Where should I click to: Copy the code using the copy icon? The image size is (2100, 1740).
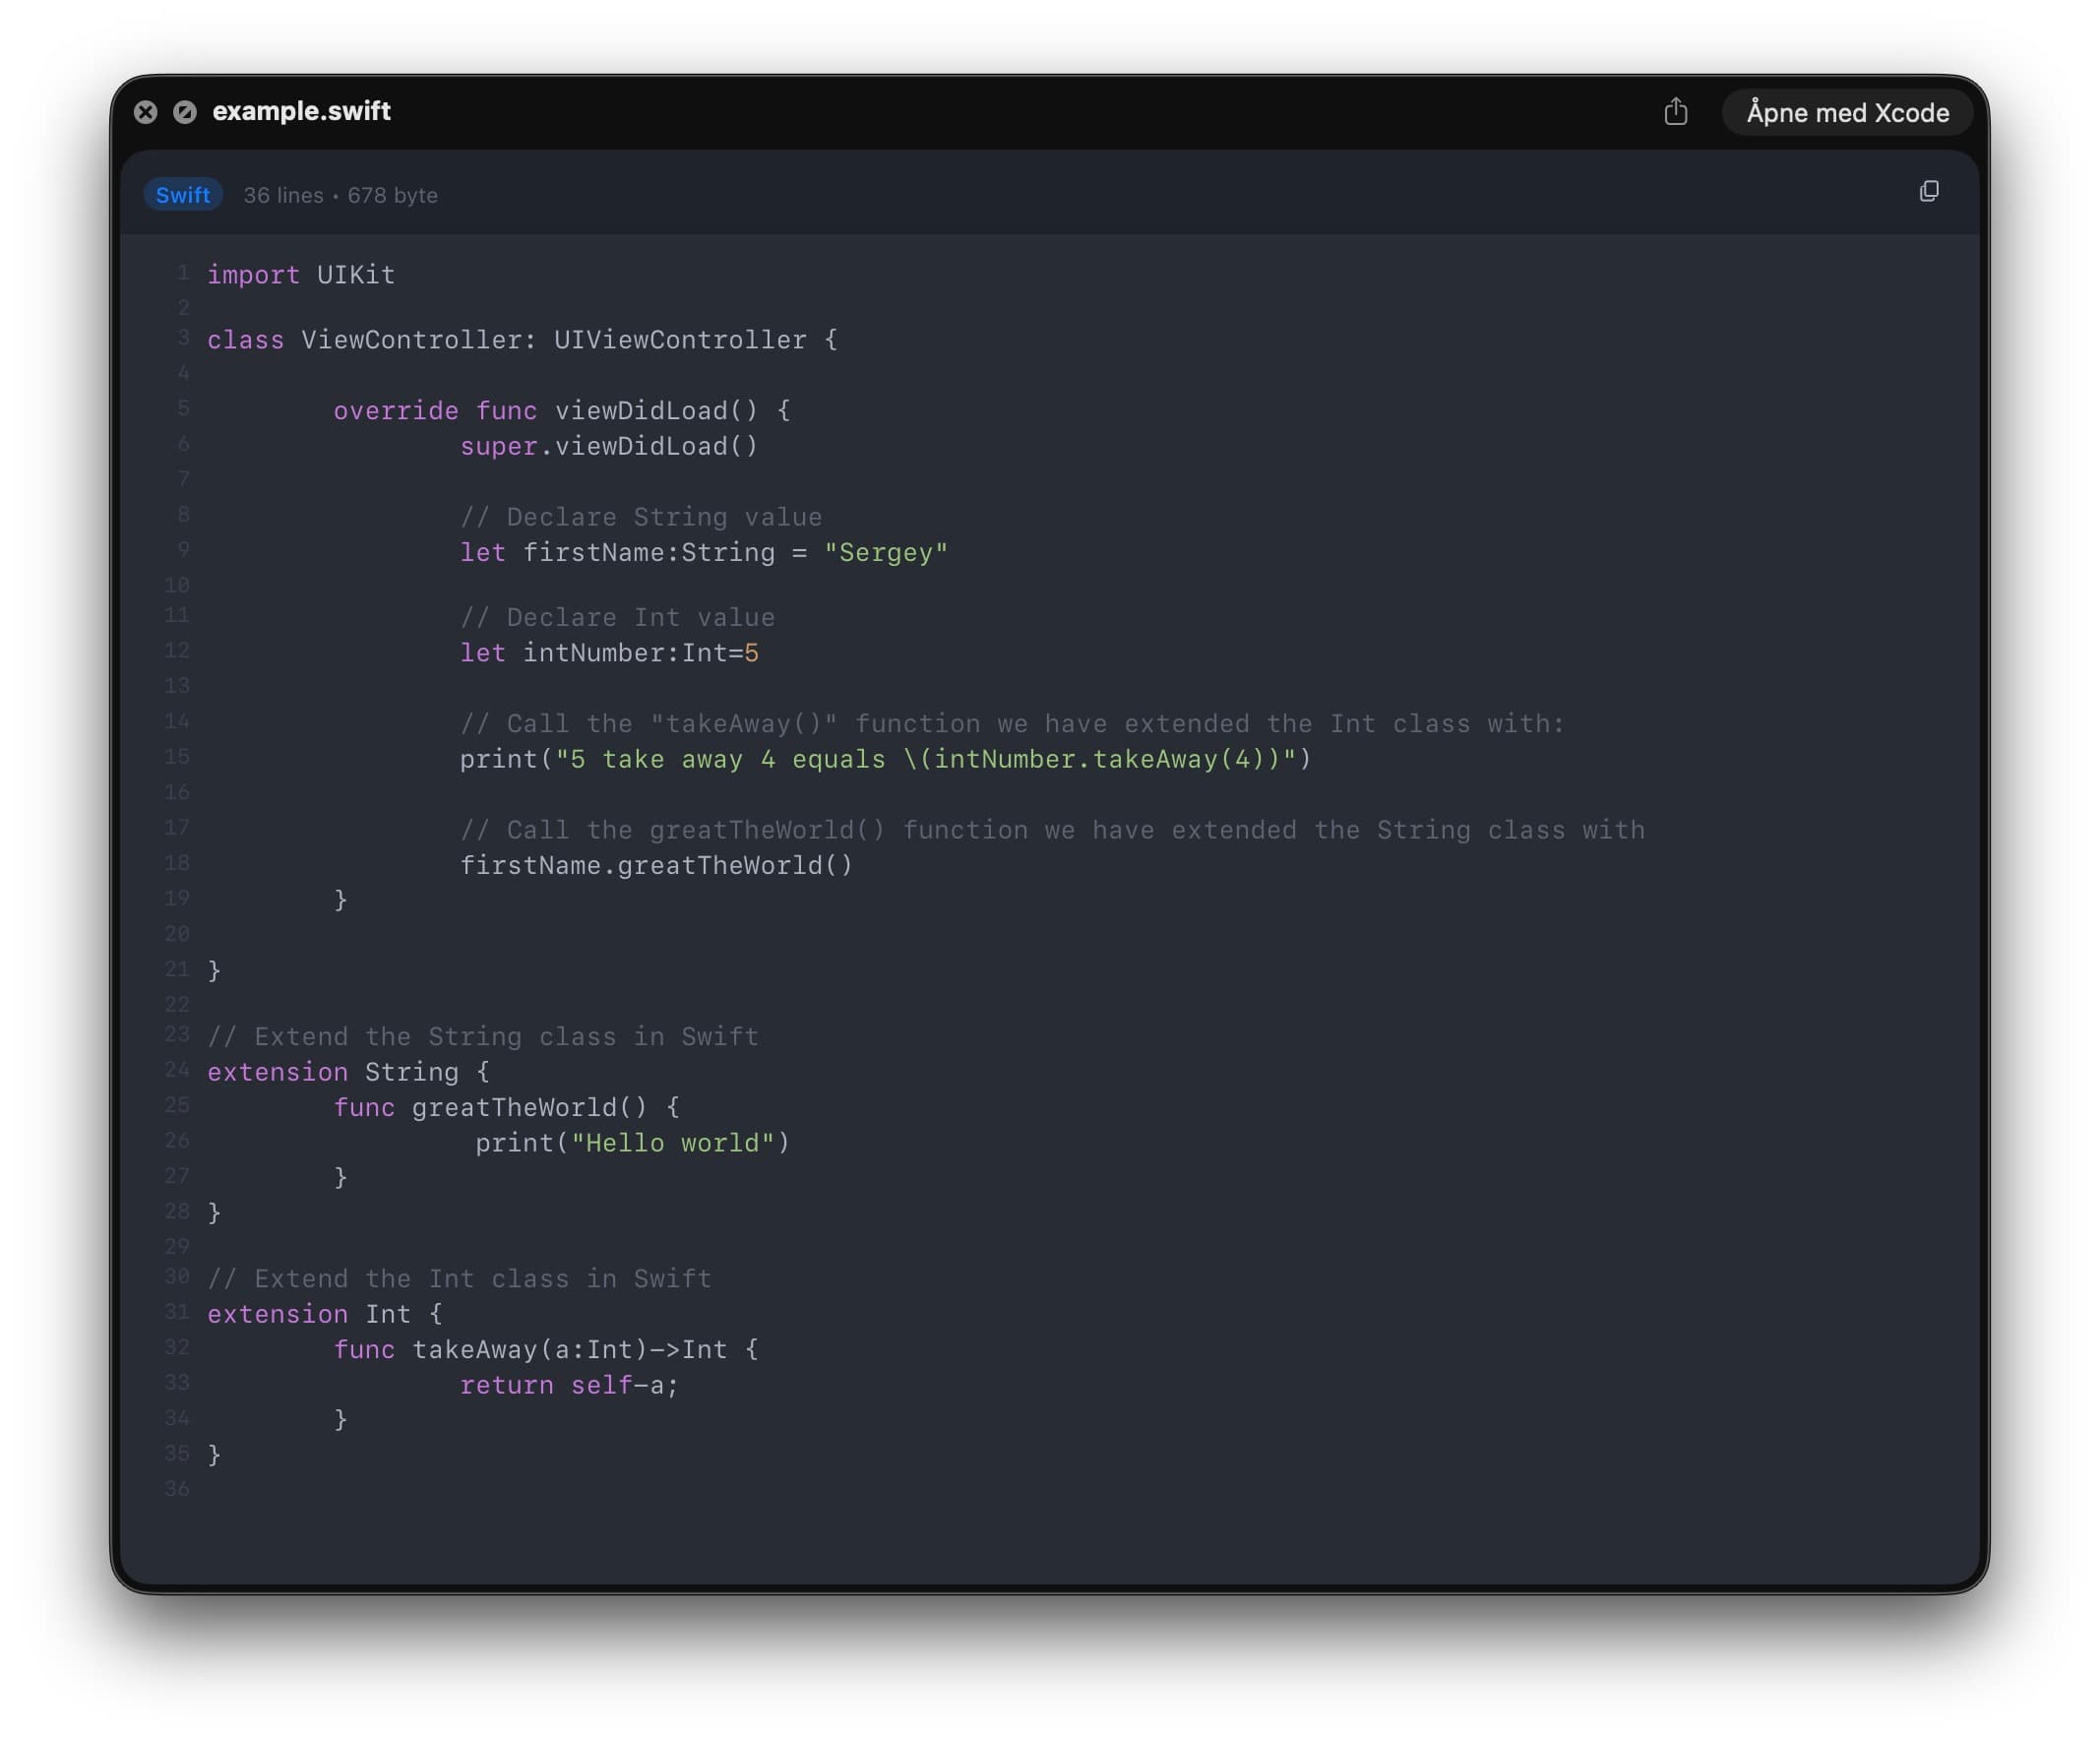[x=1930, y=190]
